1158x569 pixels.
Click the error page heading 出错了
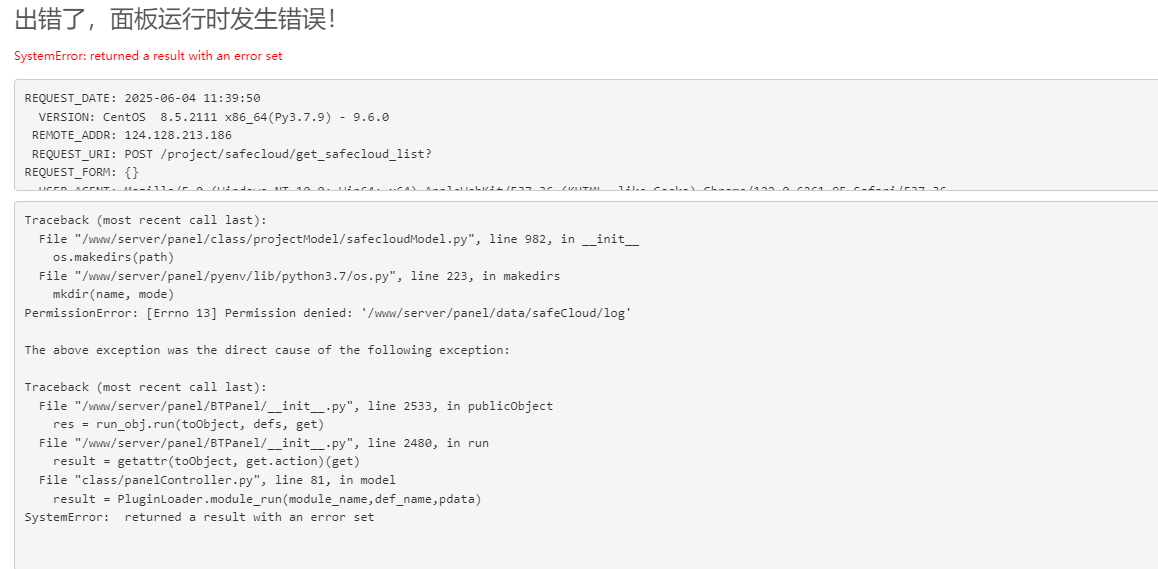175,20
